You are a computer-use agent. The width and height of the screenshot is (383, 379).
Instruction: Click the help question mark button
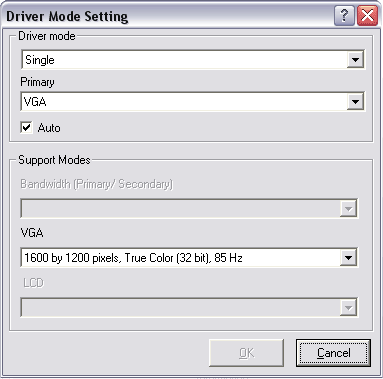[344, 15]
